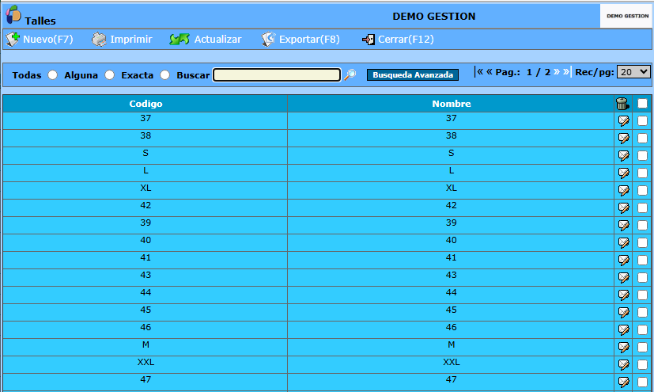Edit the row with code 41
The height and width of the screenshot is (392, 654).
[x=623, y=260]
